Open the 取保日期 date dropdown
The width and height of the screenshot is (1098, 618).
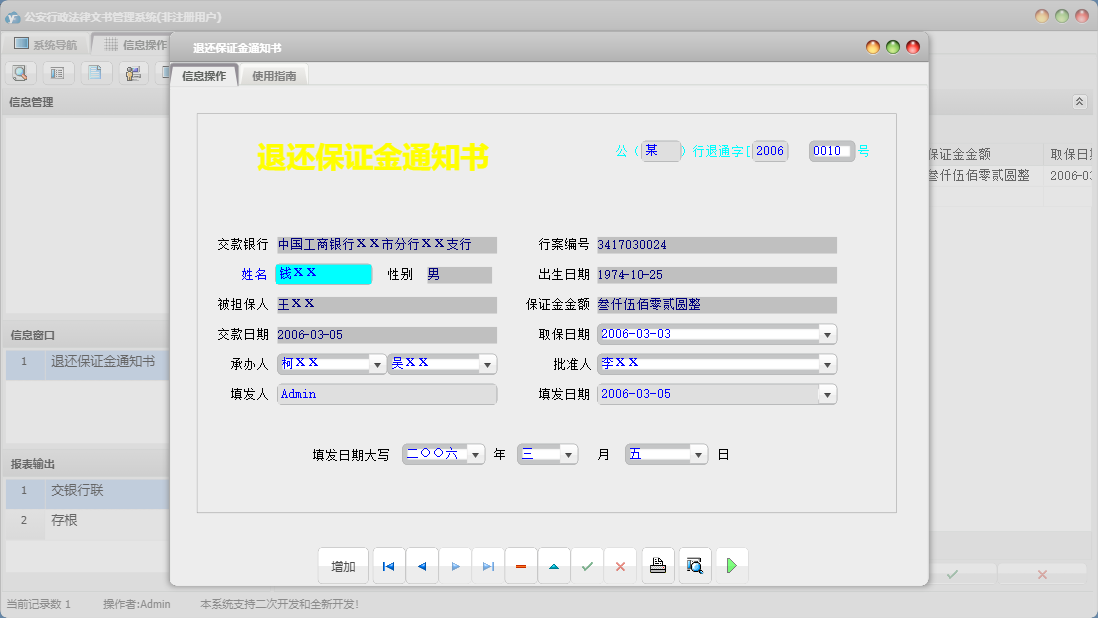coord(827,334)
